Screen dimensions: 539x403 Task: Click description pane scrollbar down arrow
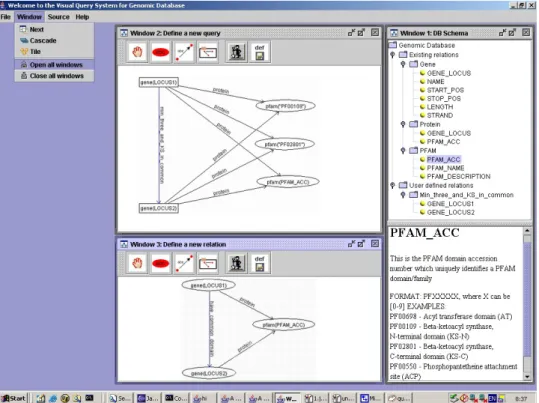(527, 377)
